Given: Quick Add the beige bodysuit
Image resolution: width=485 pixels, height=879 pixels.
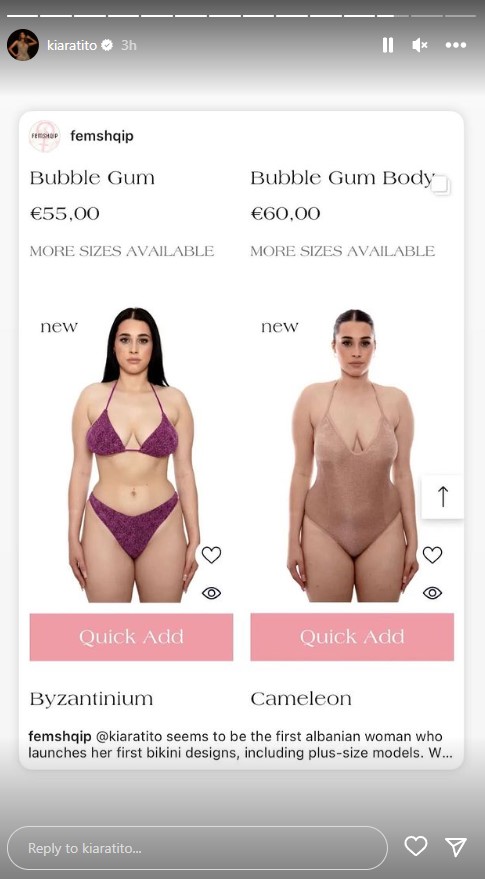Looking at the screenshot, I should 352,637.
